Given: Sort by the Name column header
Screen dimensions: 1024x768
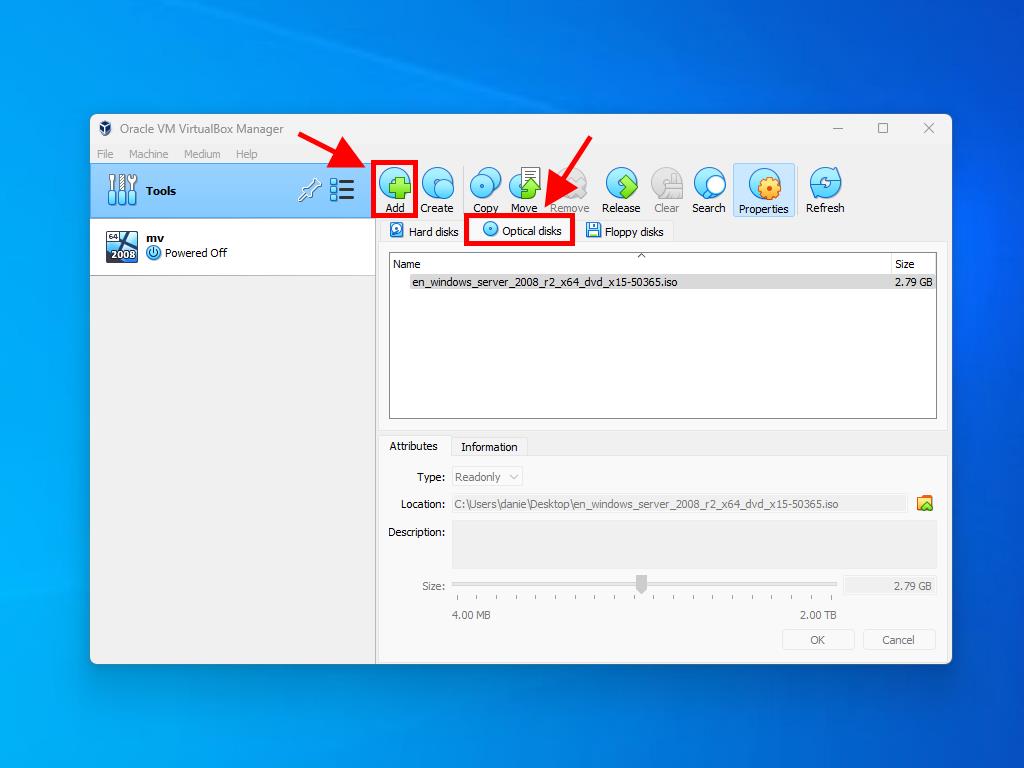Looking at the screenshot, I should pyautogui.click(x=640, y=264).
